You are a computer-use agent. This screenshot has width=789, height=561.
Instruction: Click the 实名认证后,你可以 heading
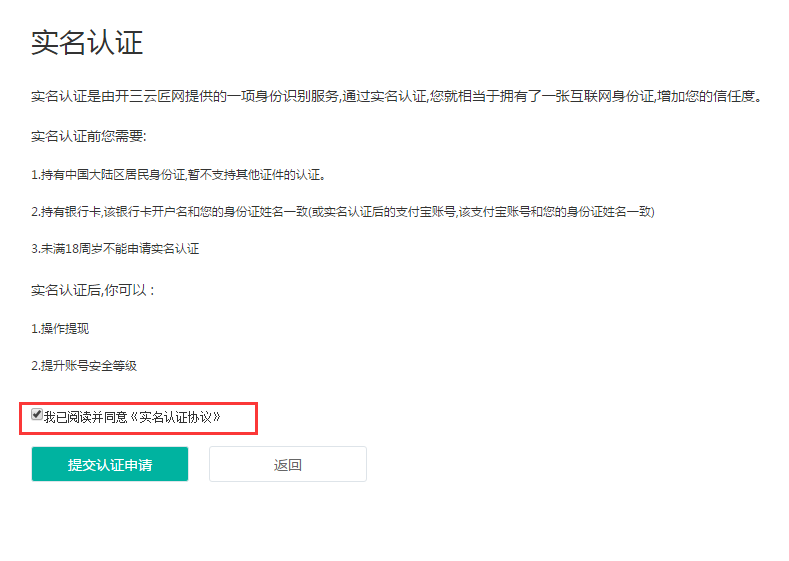pos(94,290)
